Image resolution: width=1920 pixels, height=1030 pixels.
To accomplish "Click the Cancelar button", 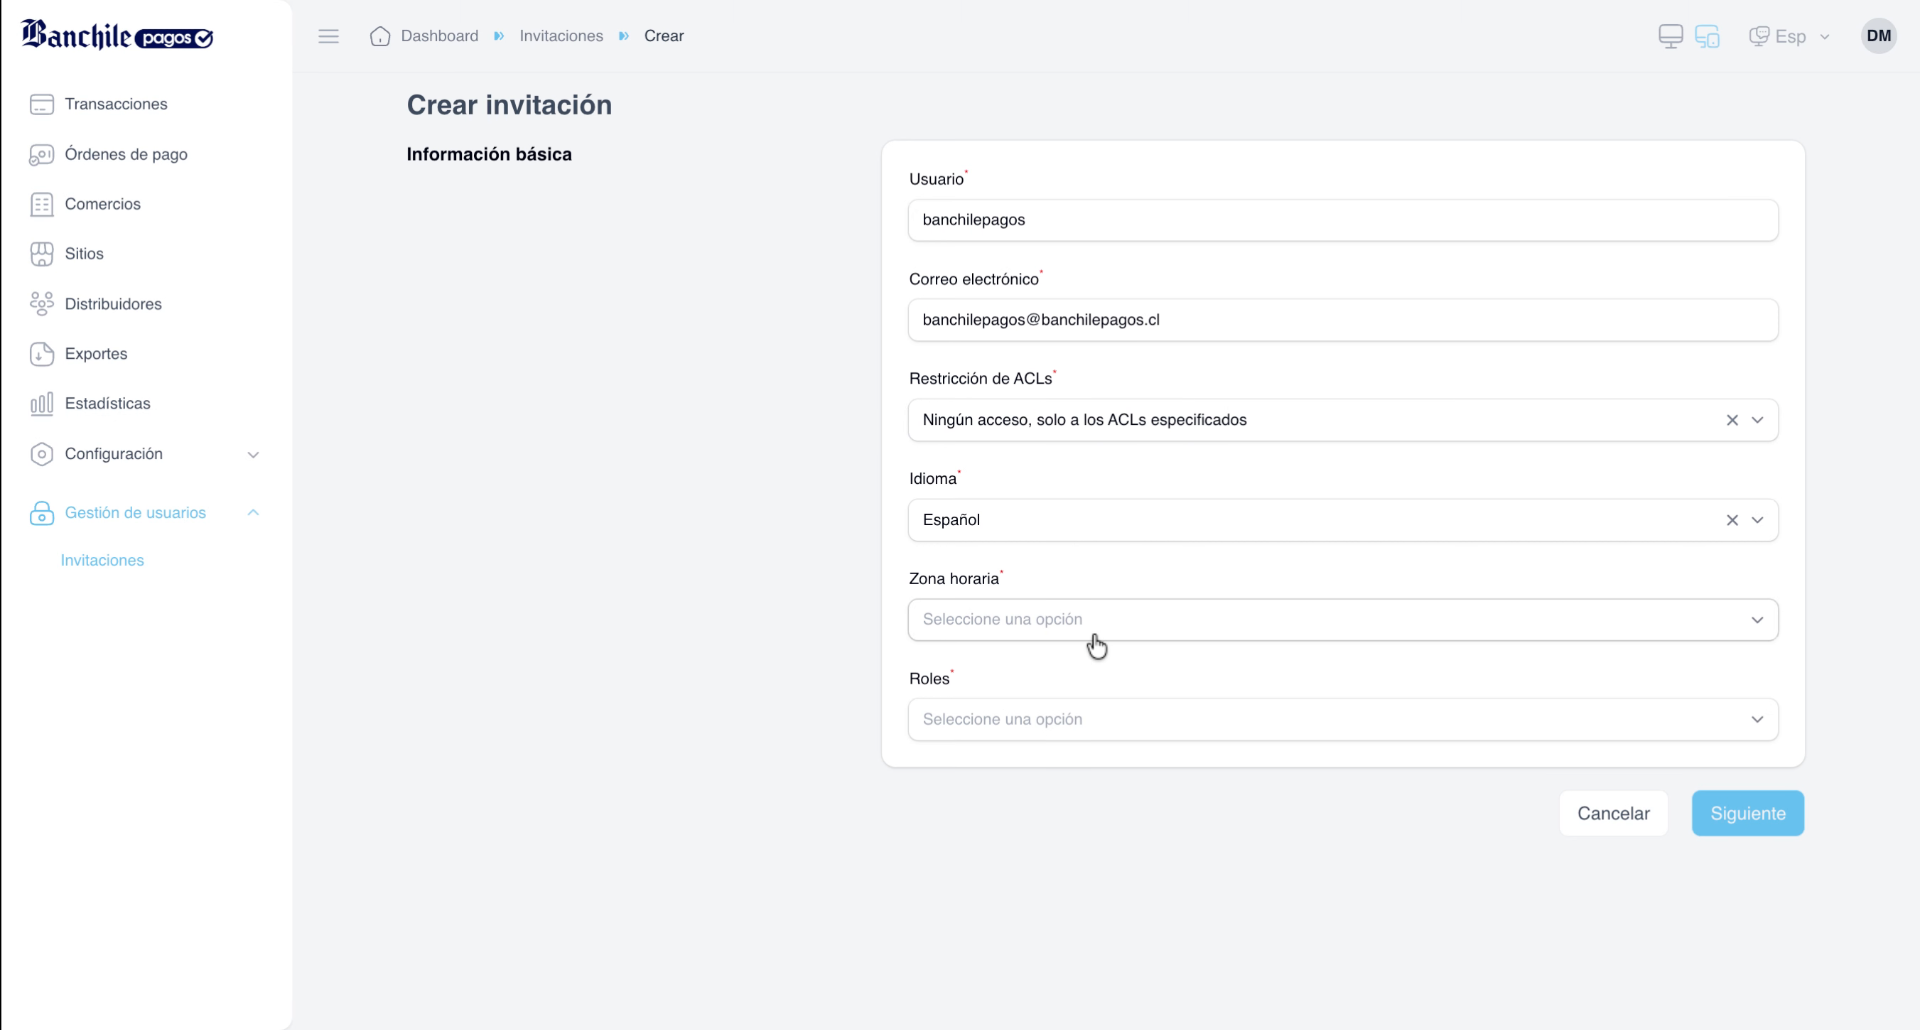I will [1613, 814].
